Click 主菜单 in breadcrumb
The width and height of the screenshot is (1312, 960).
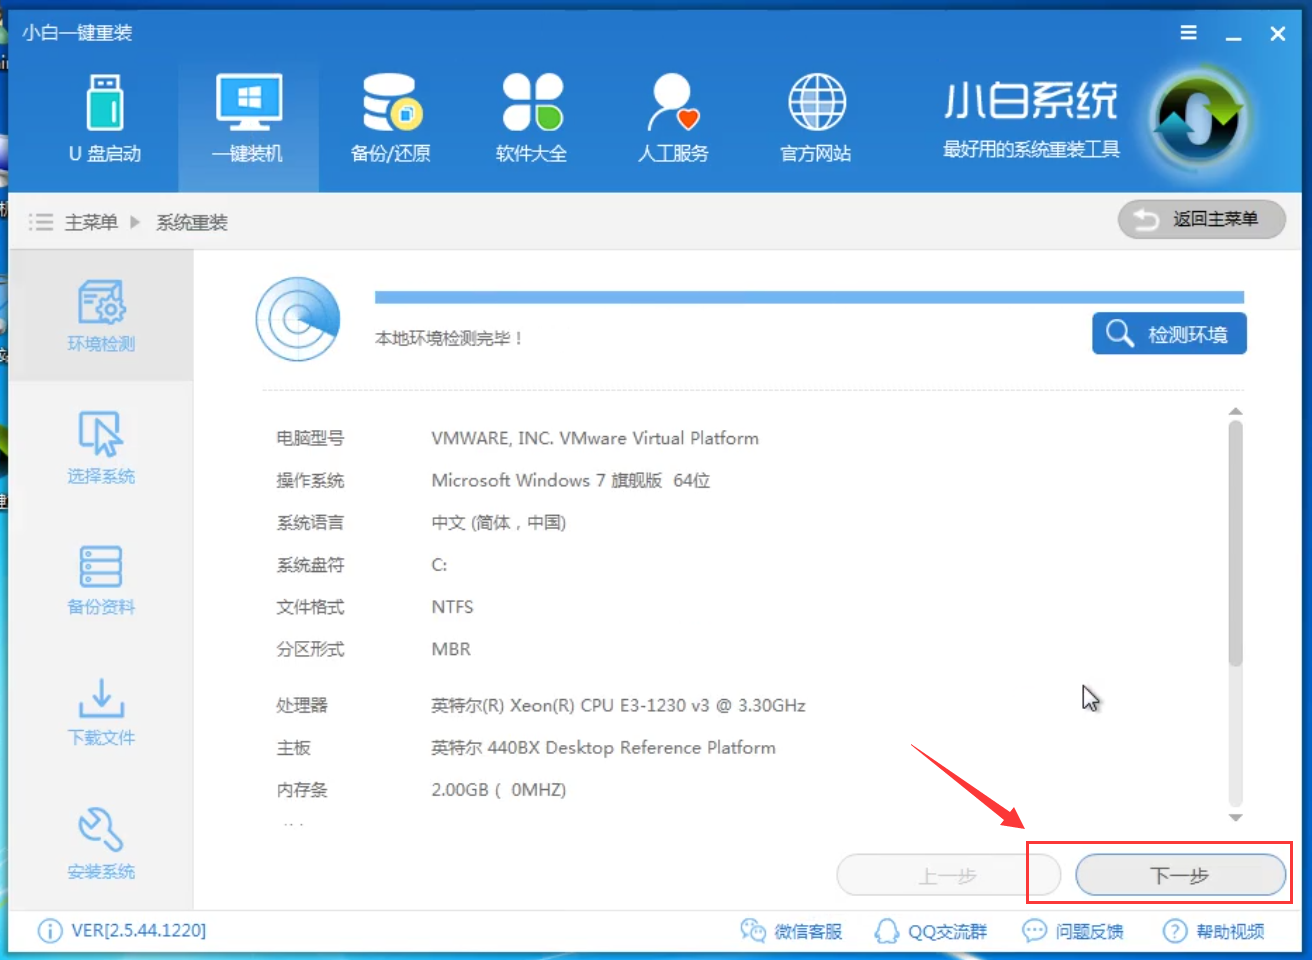(x=91, y=222)
